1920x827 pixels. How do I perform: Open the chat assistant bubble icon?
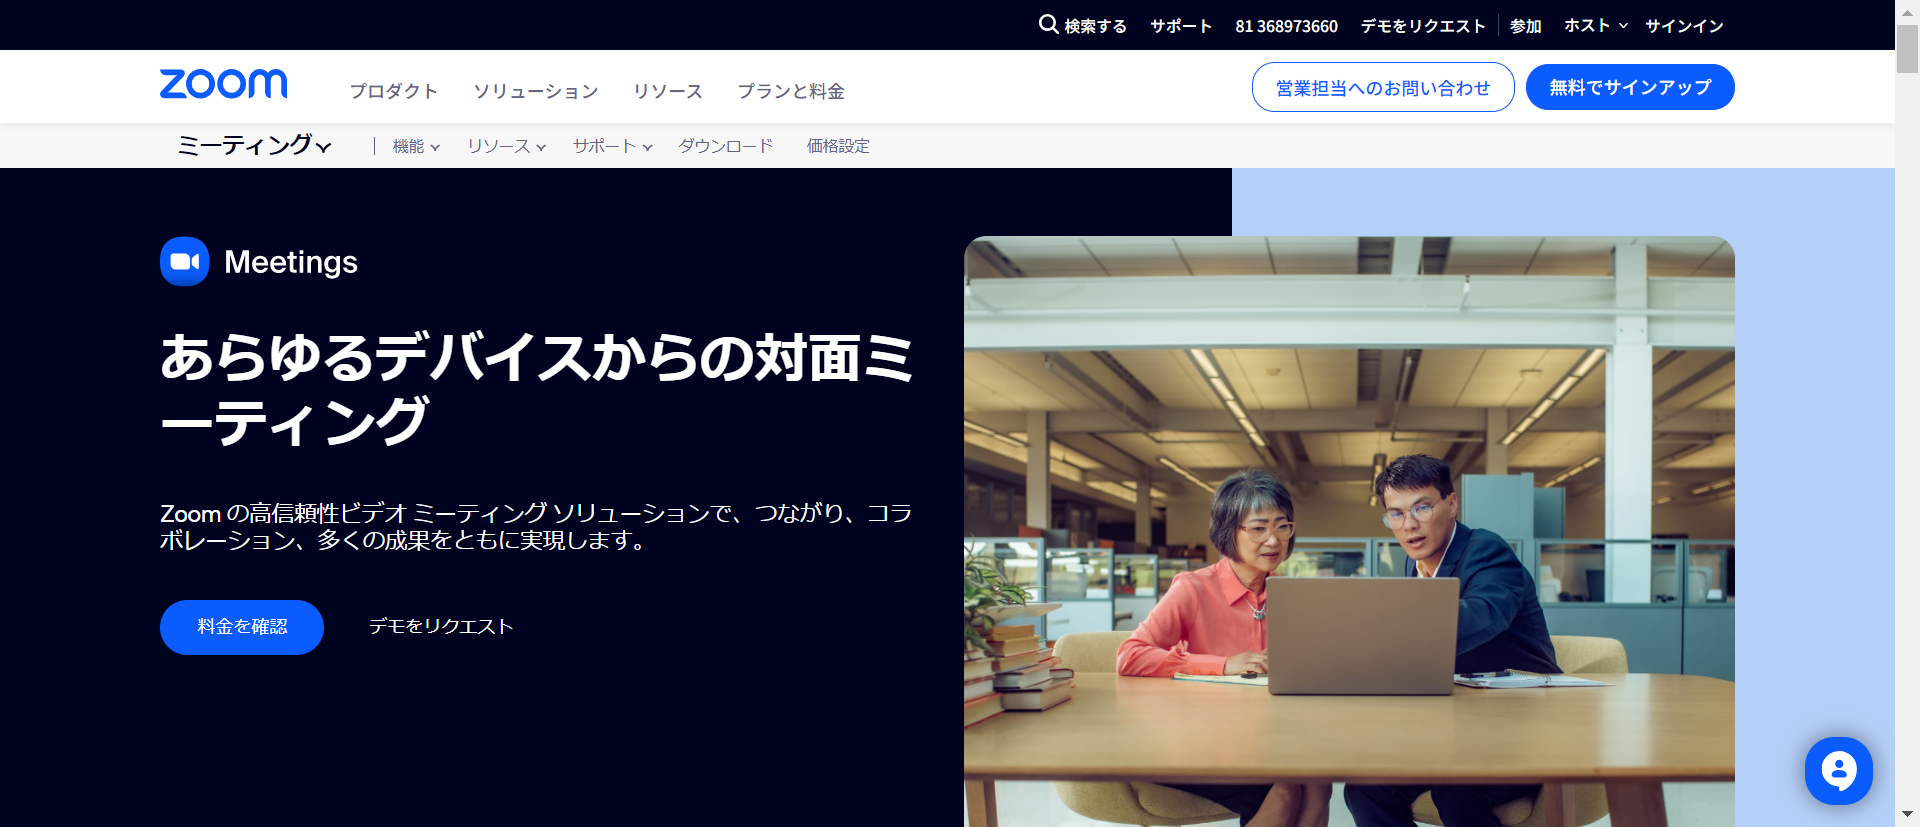[1838, 771]
